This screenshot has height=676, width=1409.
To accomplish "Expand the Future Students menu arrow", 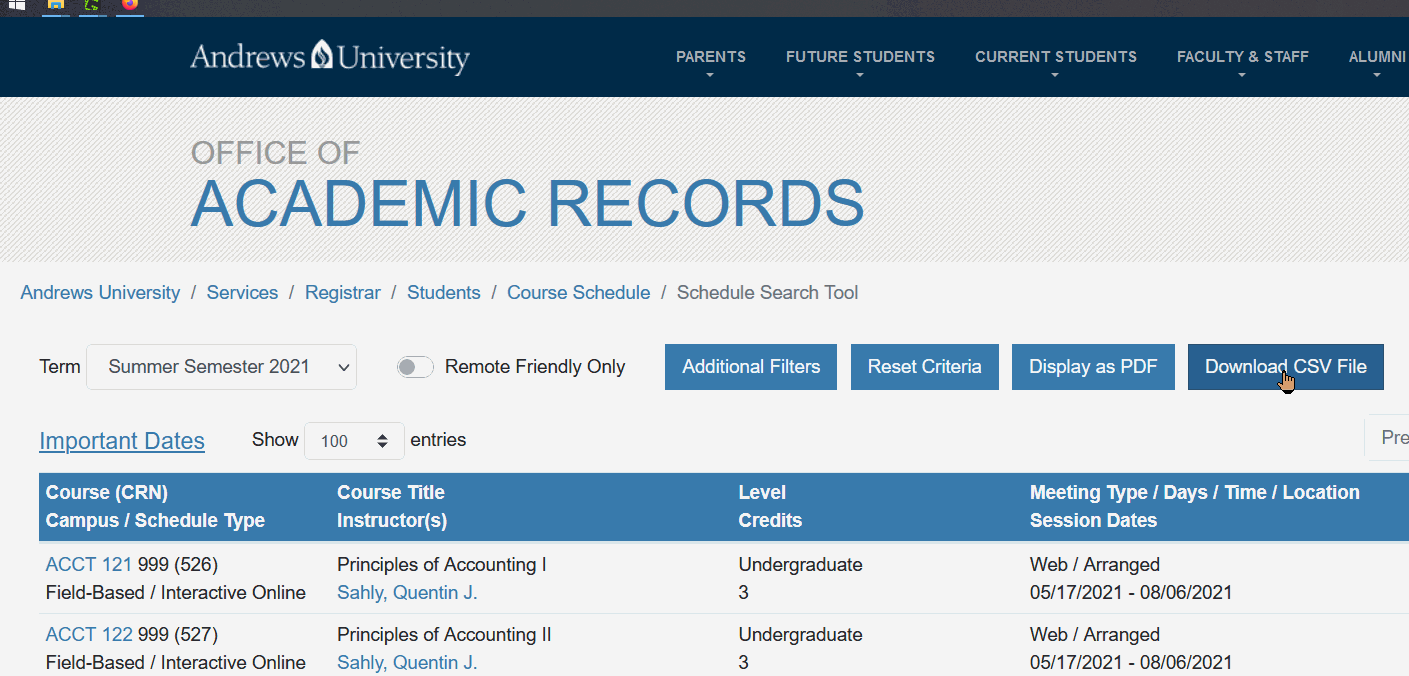I will (x=860, y=75).
